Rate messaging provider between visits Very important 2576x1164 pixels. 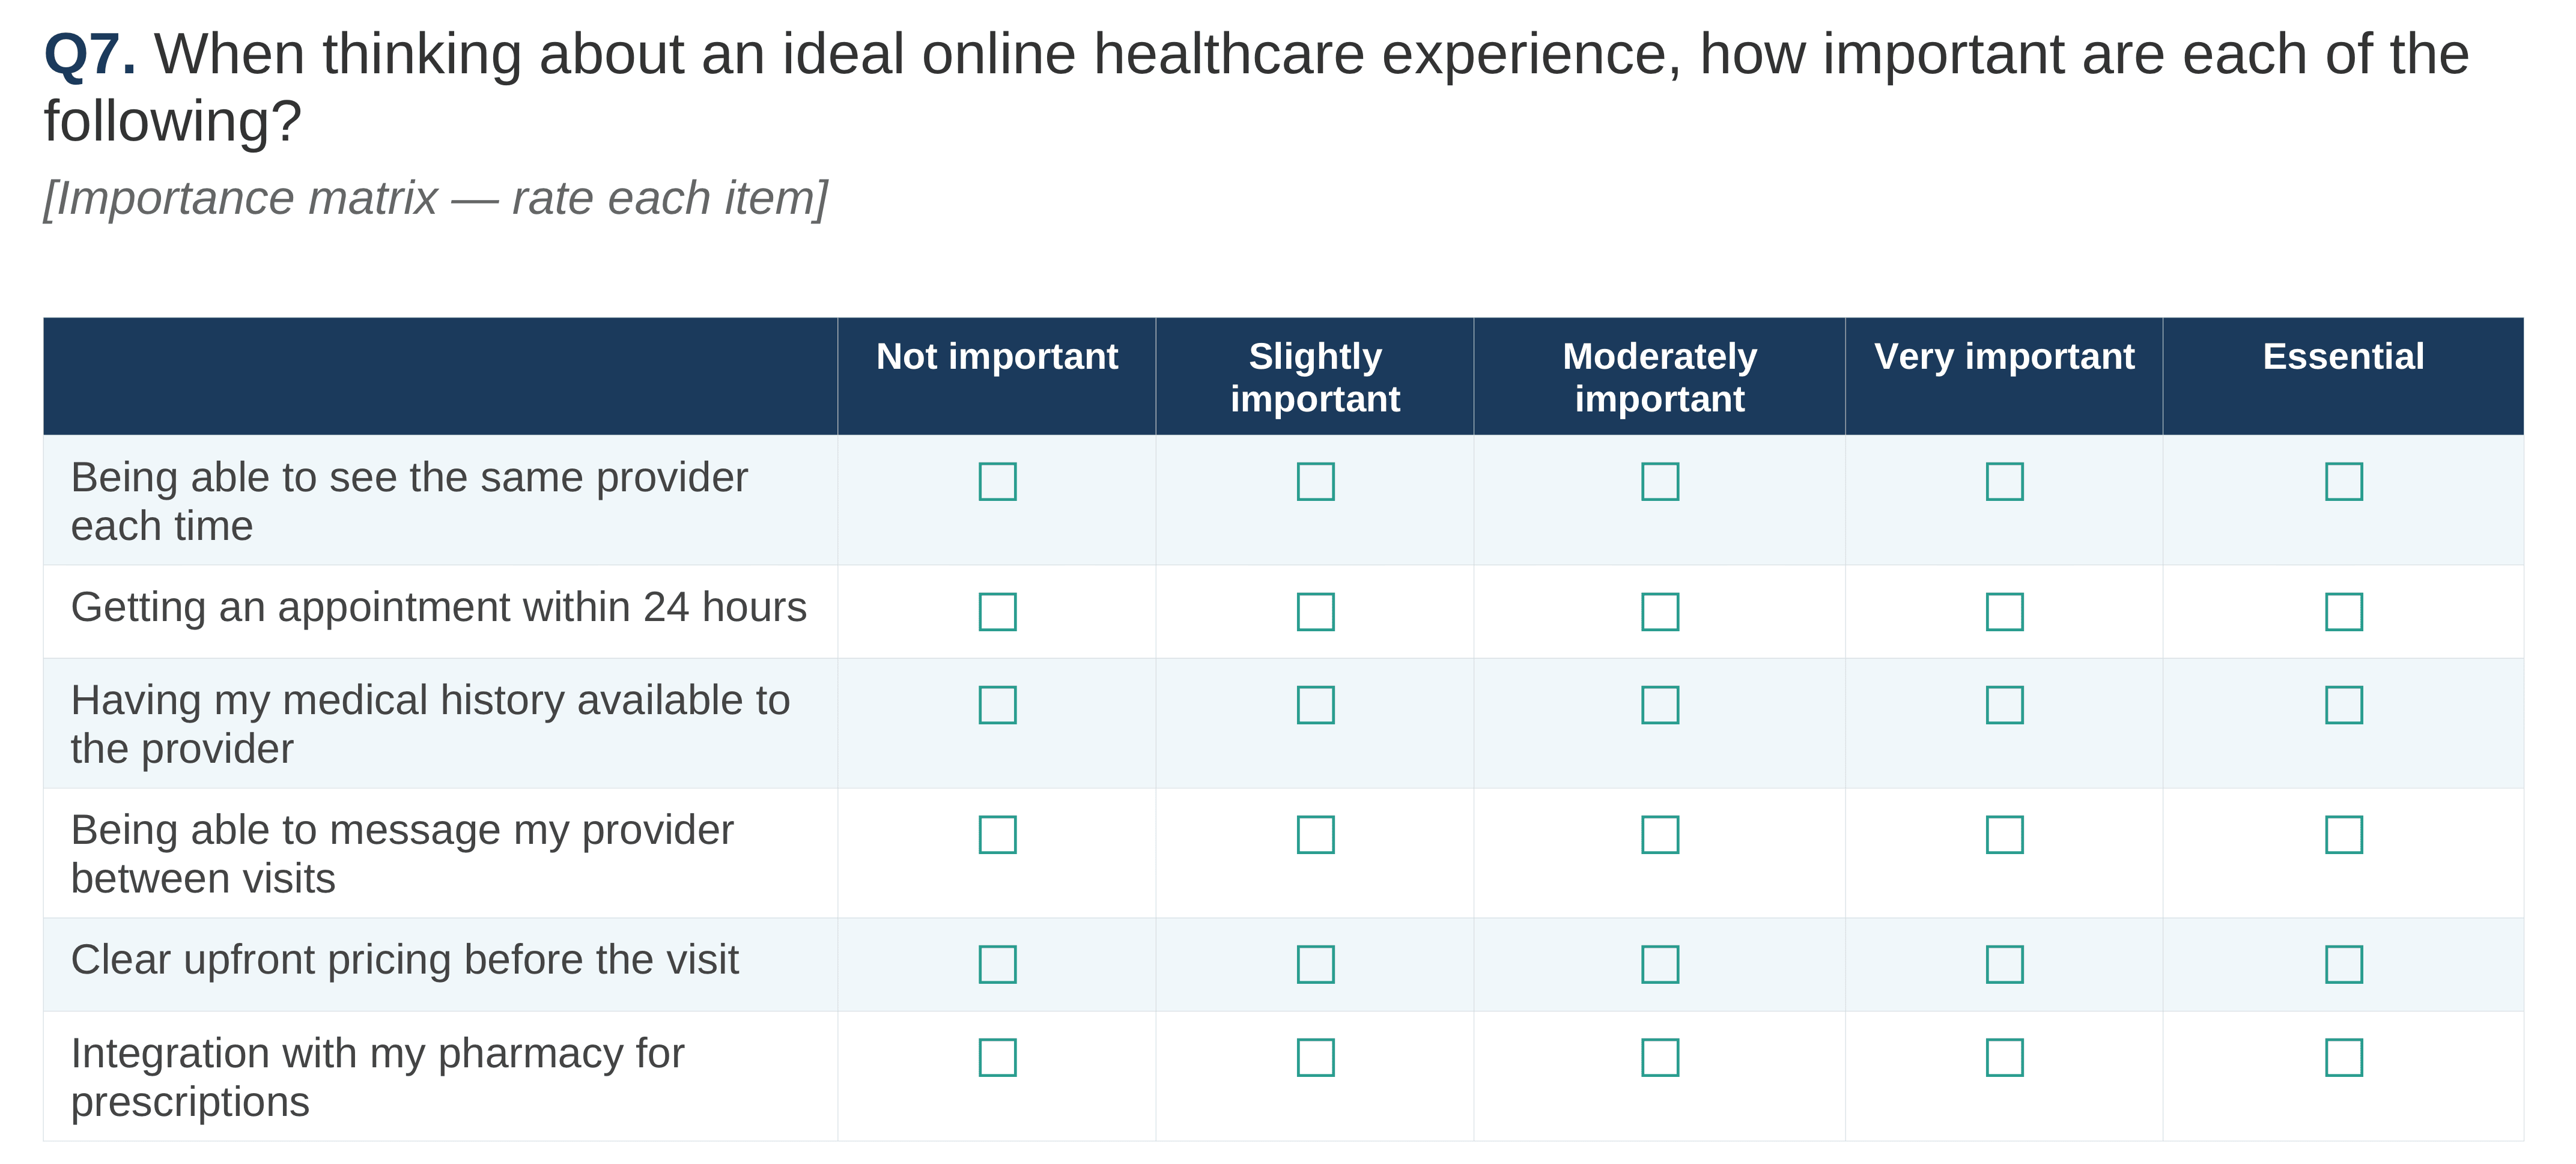pos(2004,834)
